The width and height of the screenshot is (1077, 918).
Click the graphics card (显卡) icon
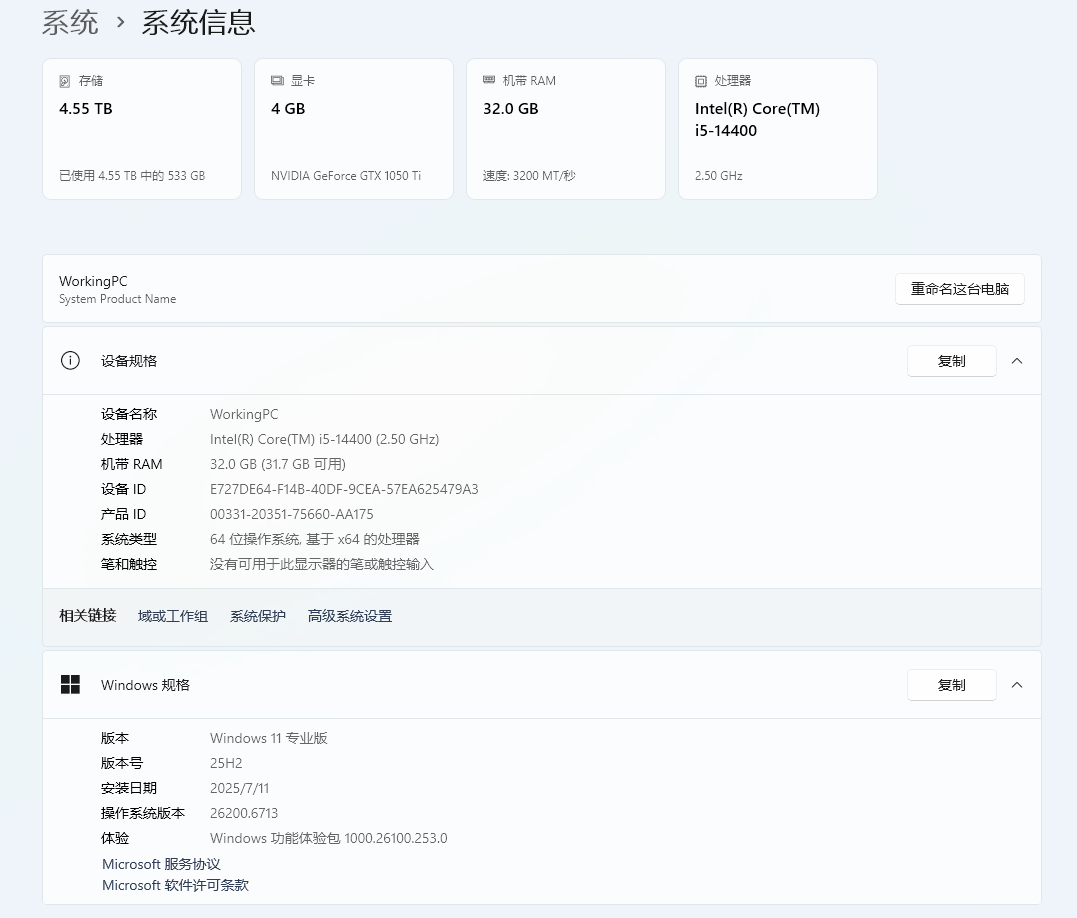point(275,80)
